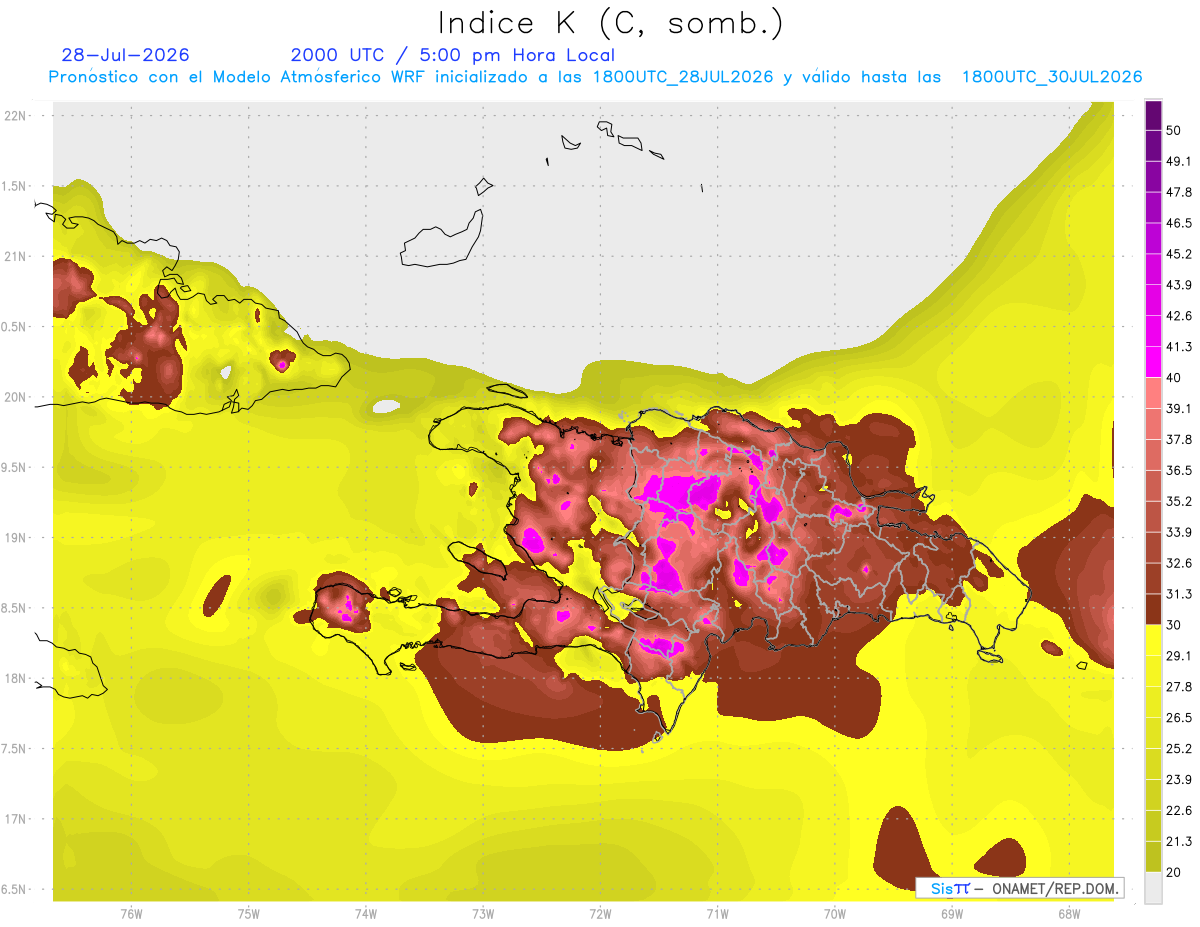
Task: Click the legend value '35.2'
Action: 1179,501
